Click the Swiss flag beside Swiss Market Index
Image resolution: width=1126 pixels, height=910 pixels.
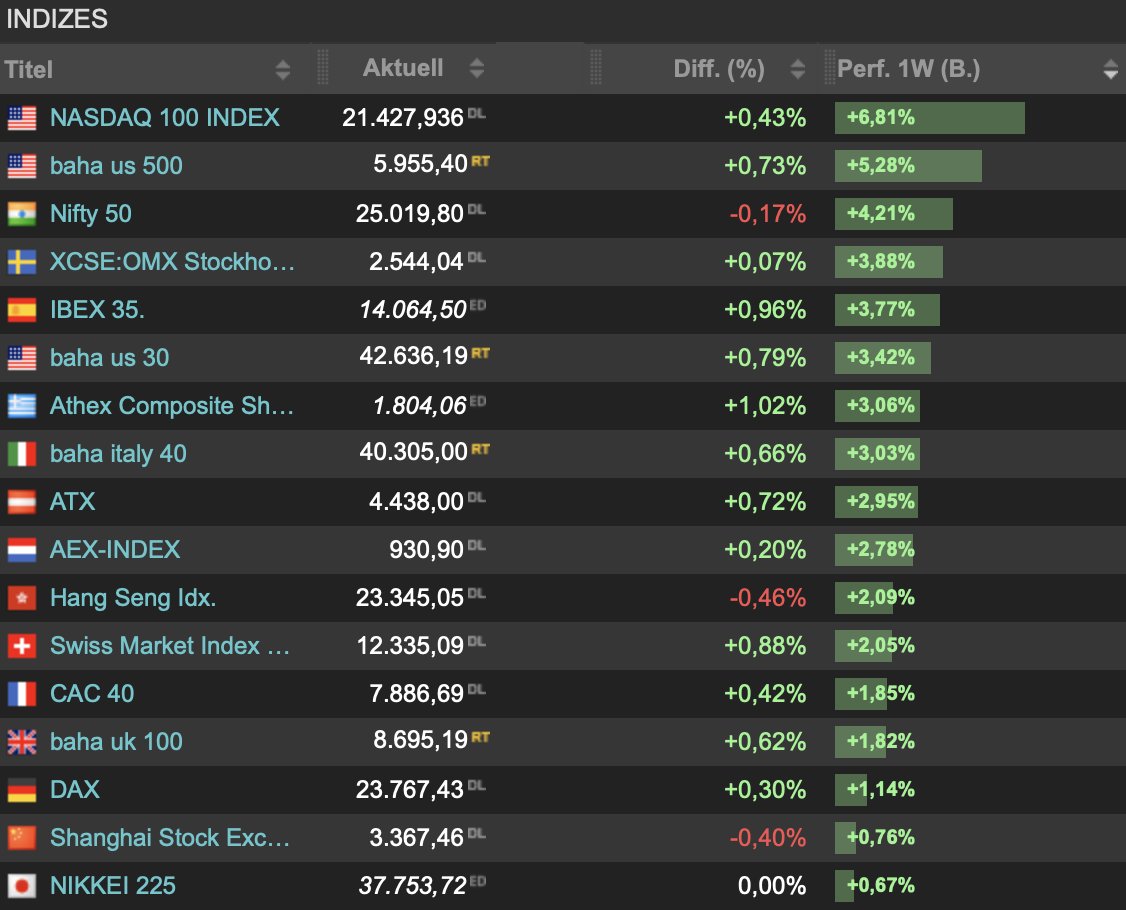coord(22,646)
